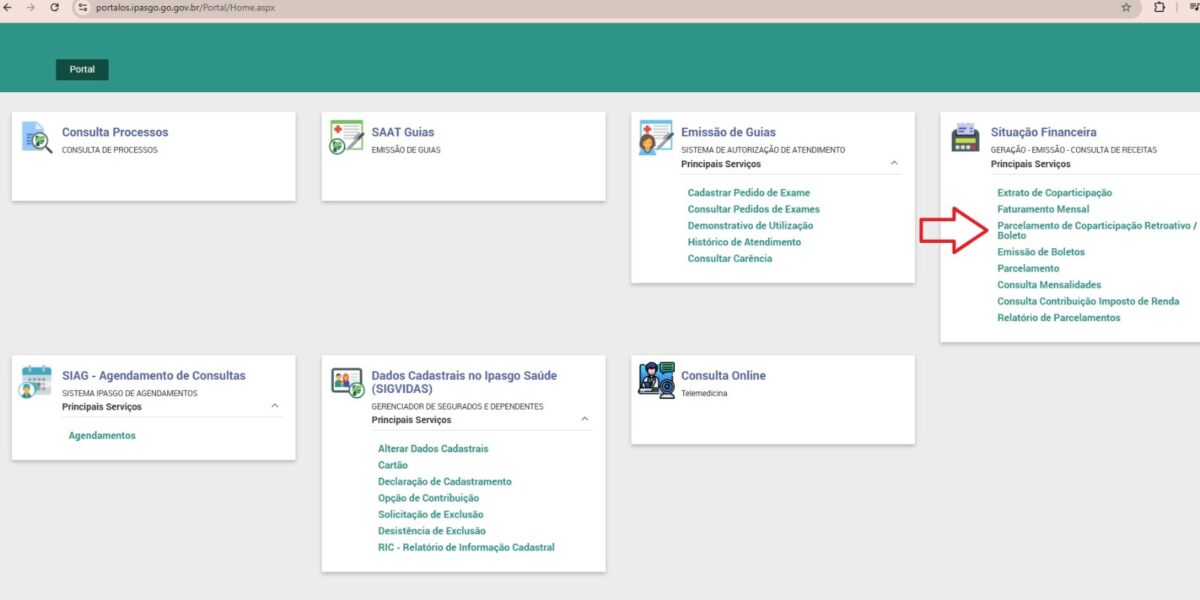The height and width of the screenshot is (600, 1200).
Task: Click the Consulta Processos card icon
Action: pyautogui.click(x=36, y=137)
